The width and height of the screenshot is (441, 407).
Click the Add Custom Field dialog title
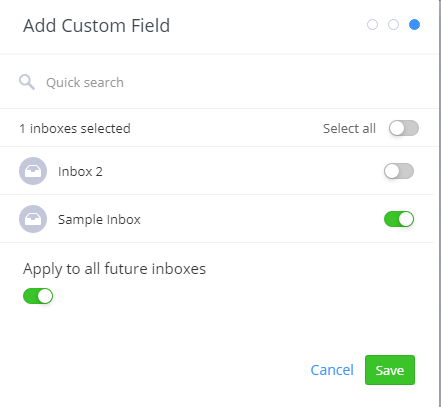(x=97, y=26)
